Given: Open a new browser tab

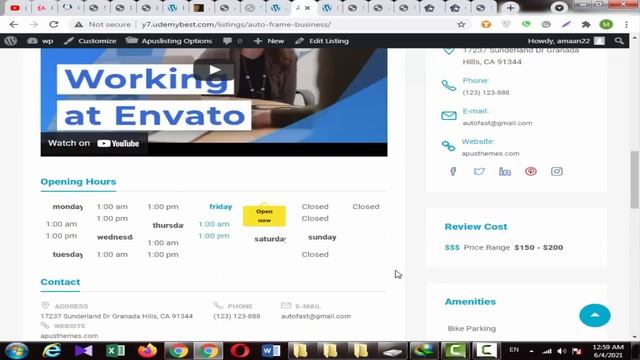Looking at the screenshot, I should pyautogui.click(x=510, y=8).
